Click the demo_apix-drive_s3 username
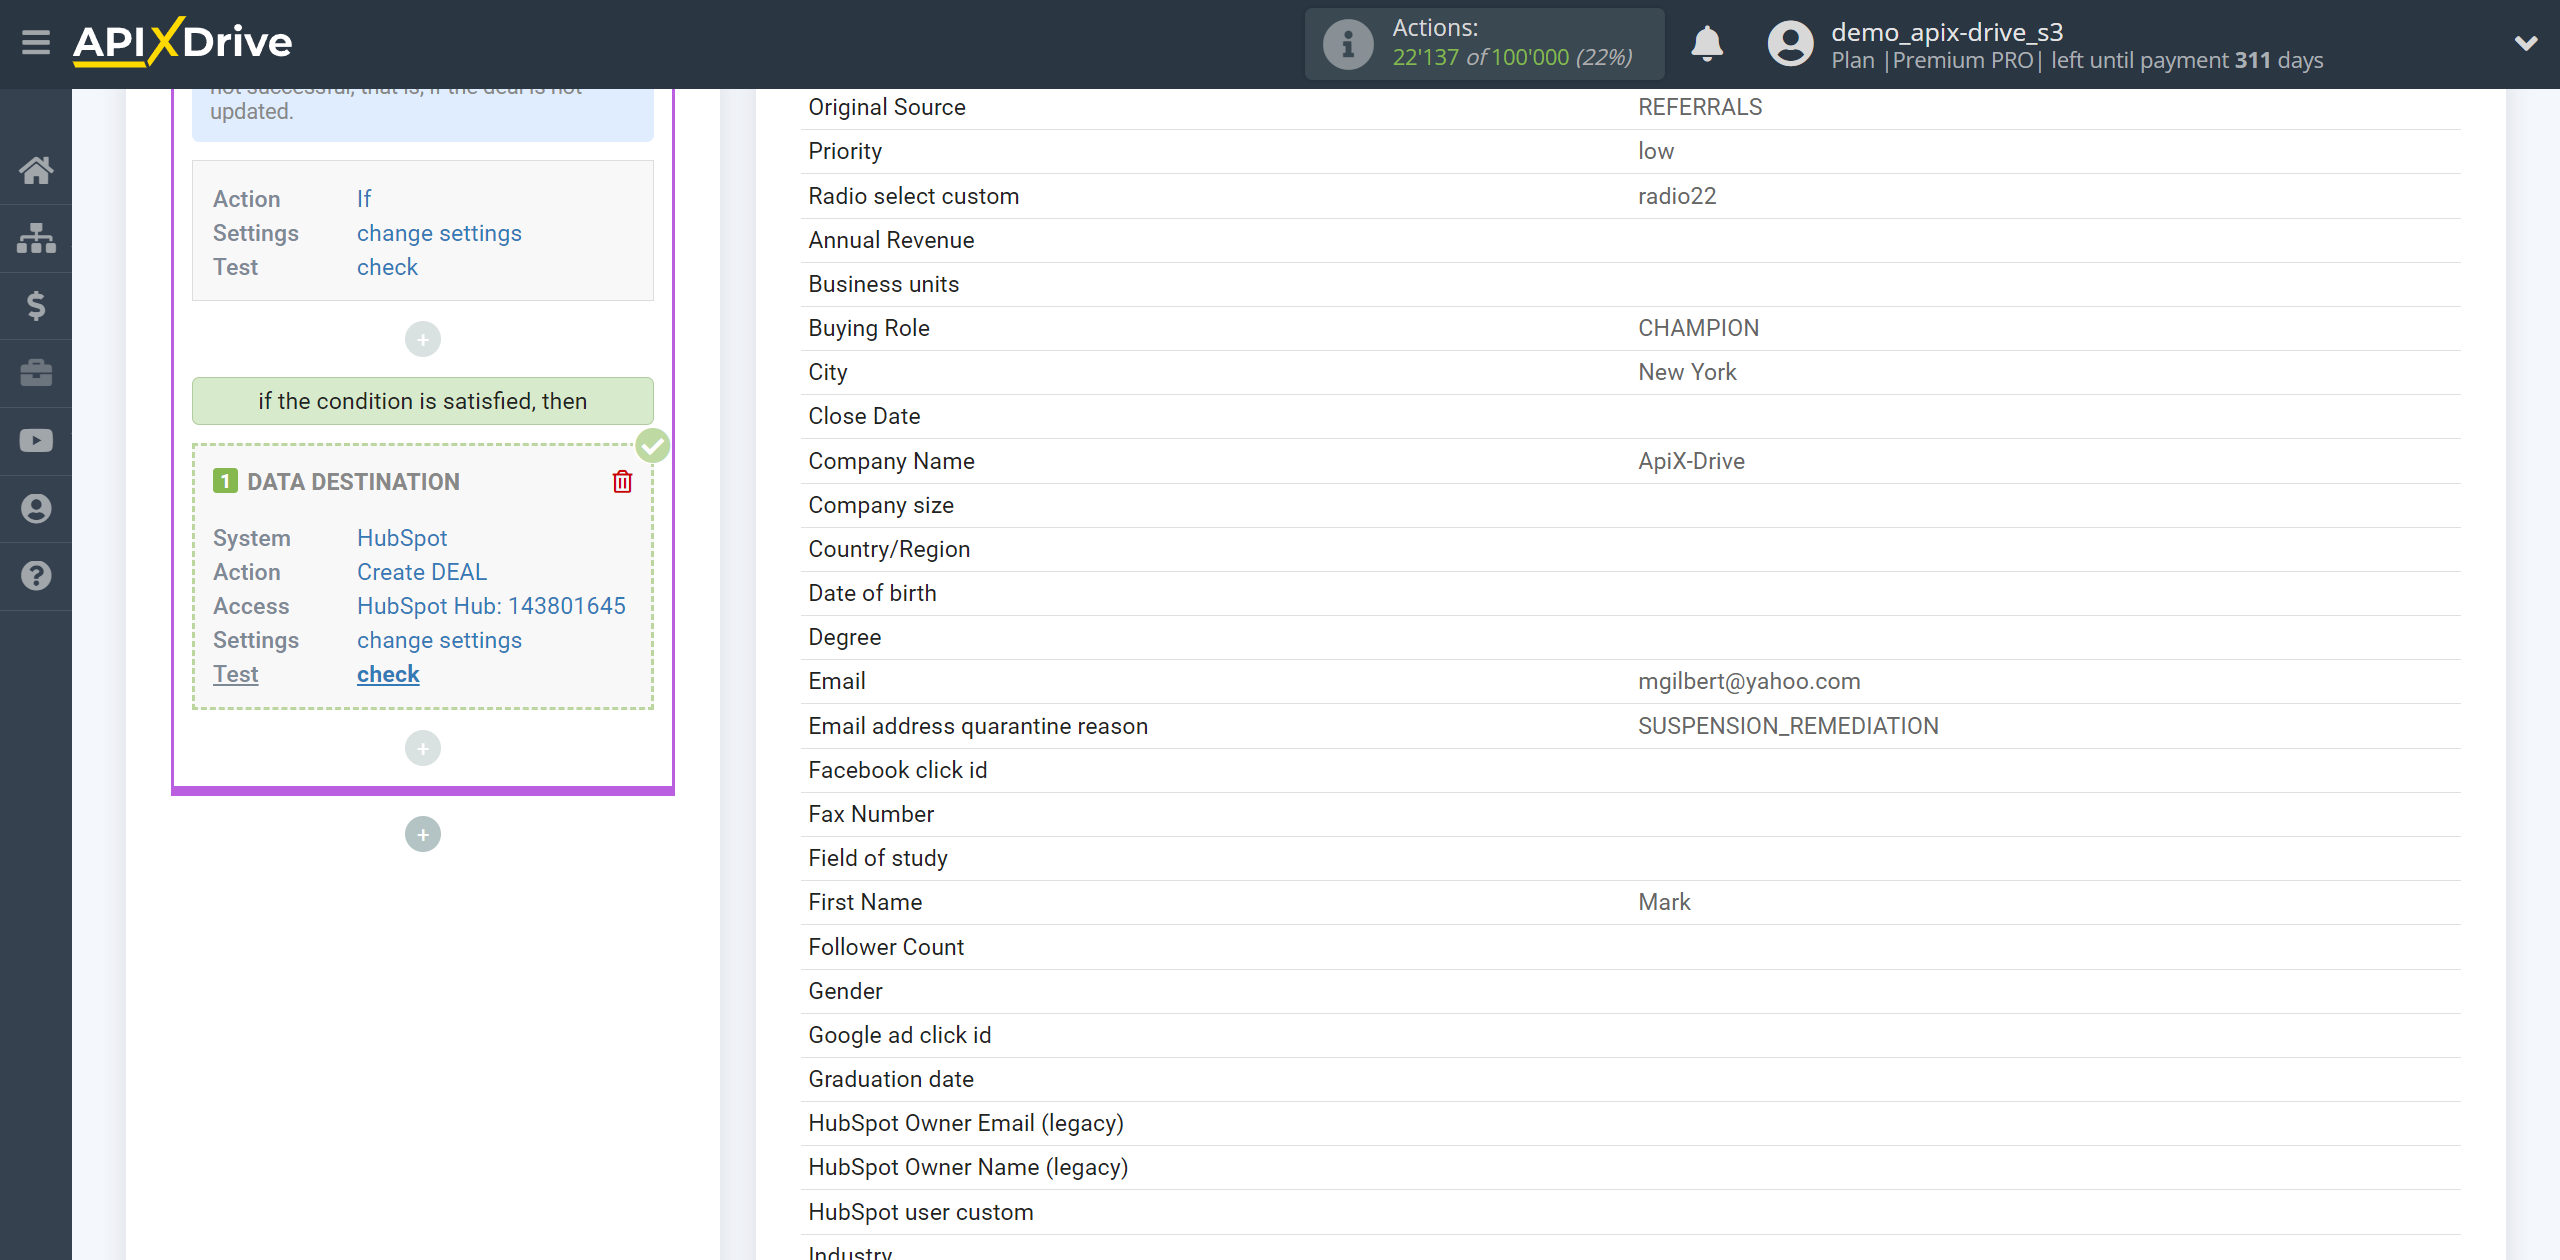Image resolution: width=2560 pixels, height=1260 pixels. tap(1947, 32)
